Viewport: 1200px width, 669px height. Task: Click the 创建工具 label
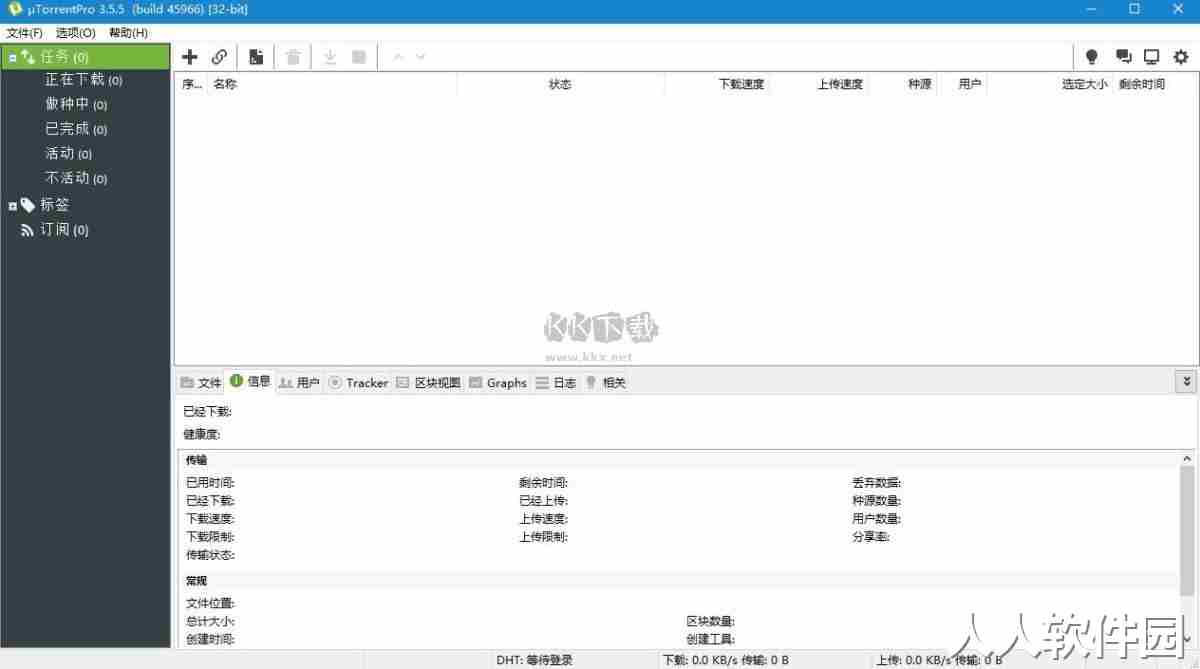(x=711, y=639)
